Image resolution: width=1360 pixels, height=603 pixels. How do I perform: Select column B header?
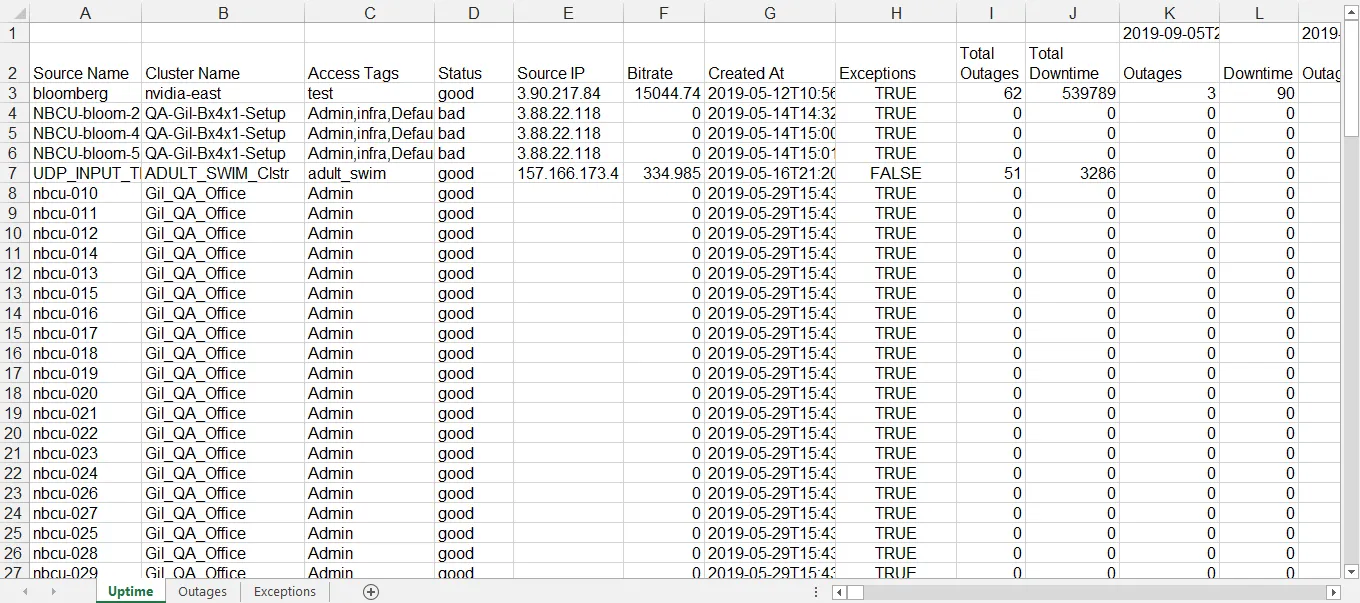[223, 13]
